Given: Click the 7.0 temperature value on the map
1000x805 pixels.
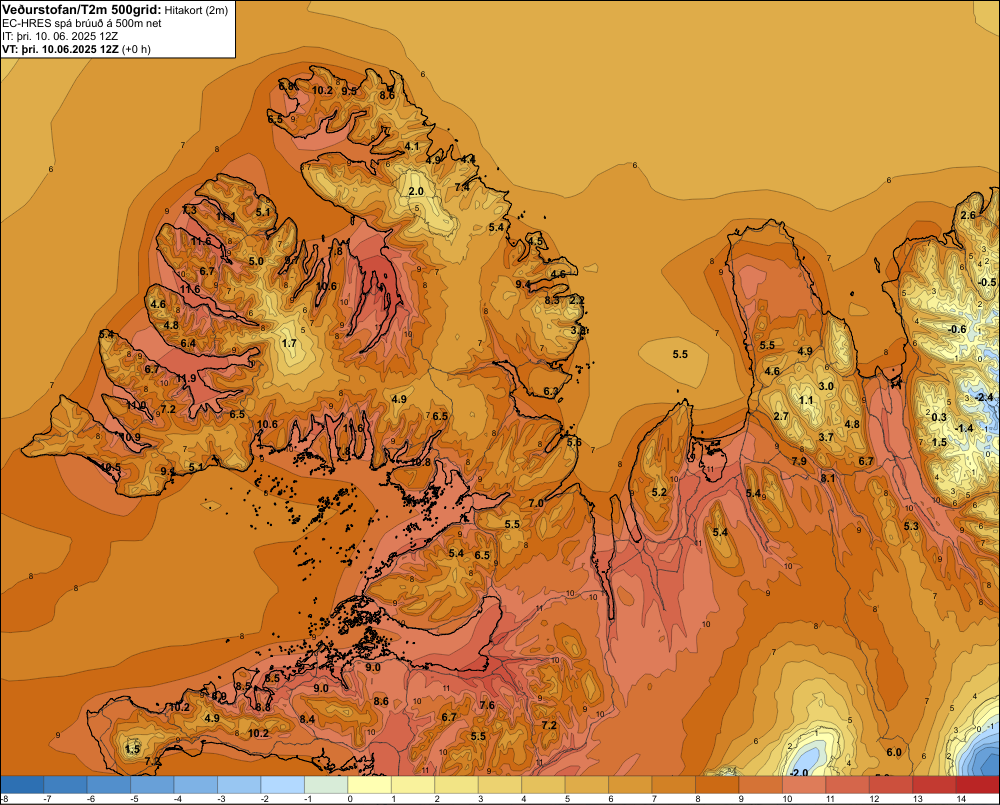Looking at the screenshot, I should [536, 503].
